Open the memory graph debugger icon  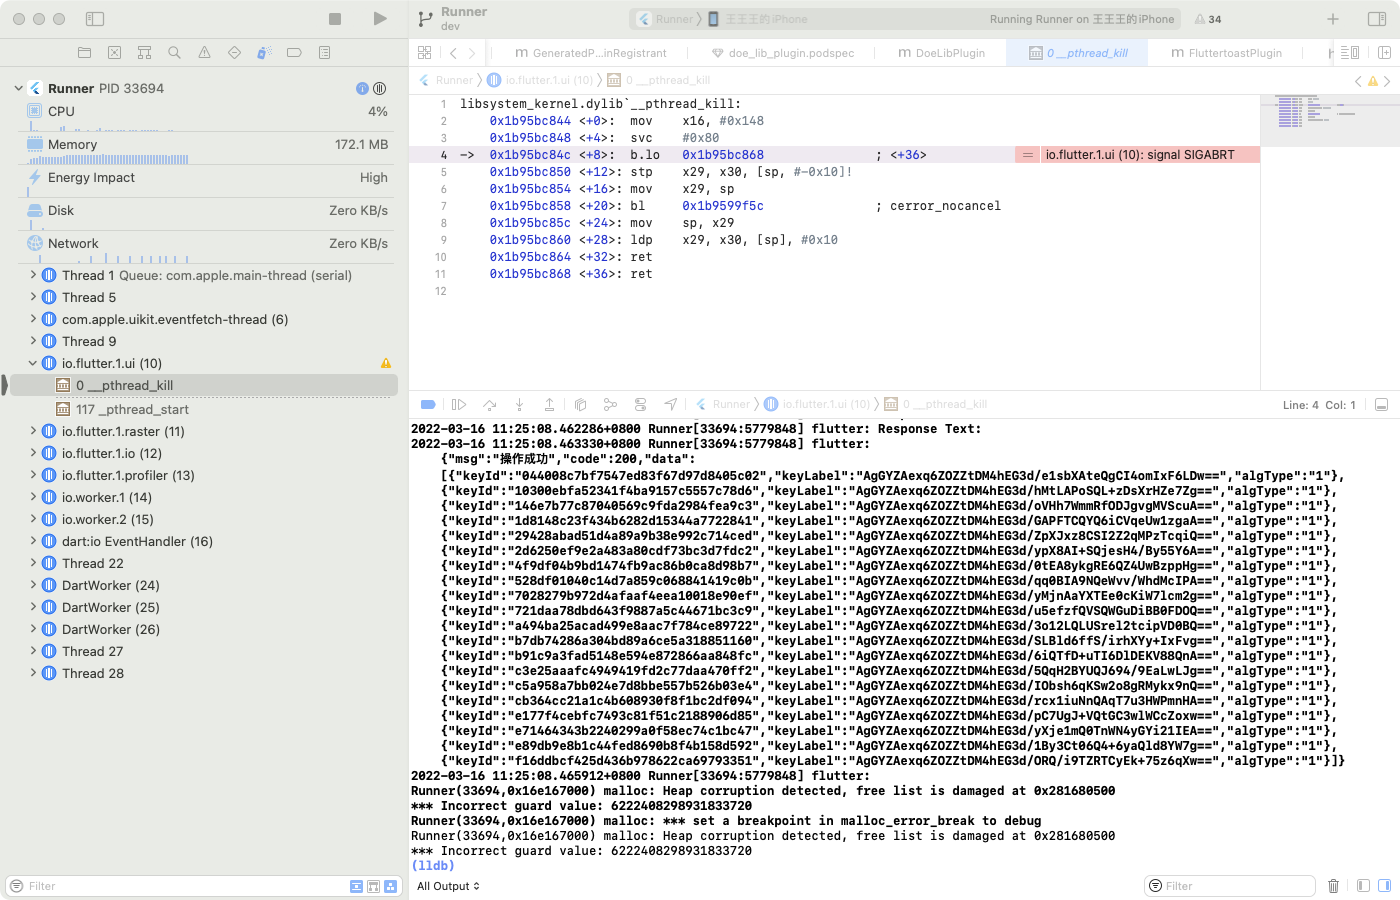click(610, 404)
